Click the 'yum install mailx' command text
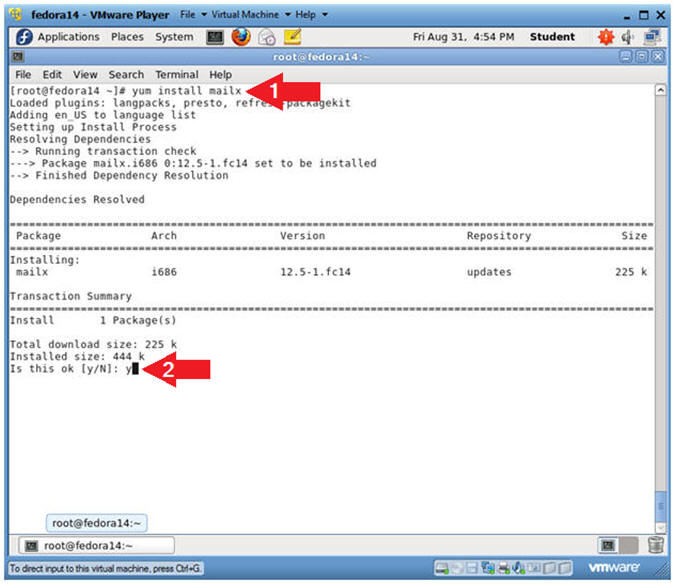 186,91
